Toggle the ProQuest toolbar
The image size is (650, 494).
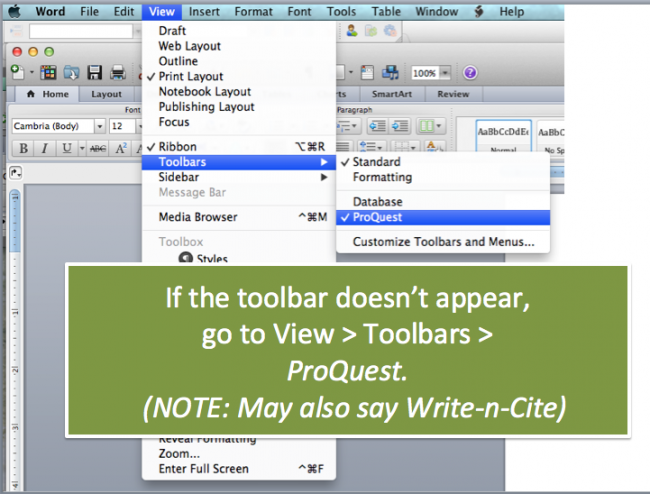(x=443, y=217)
